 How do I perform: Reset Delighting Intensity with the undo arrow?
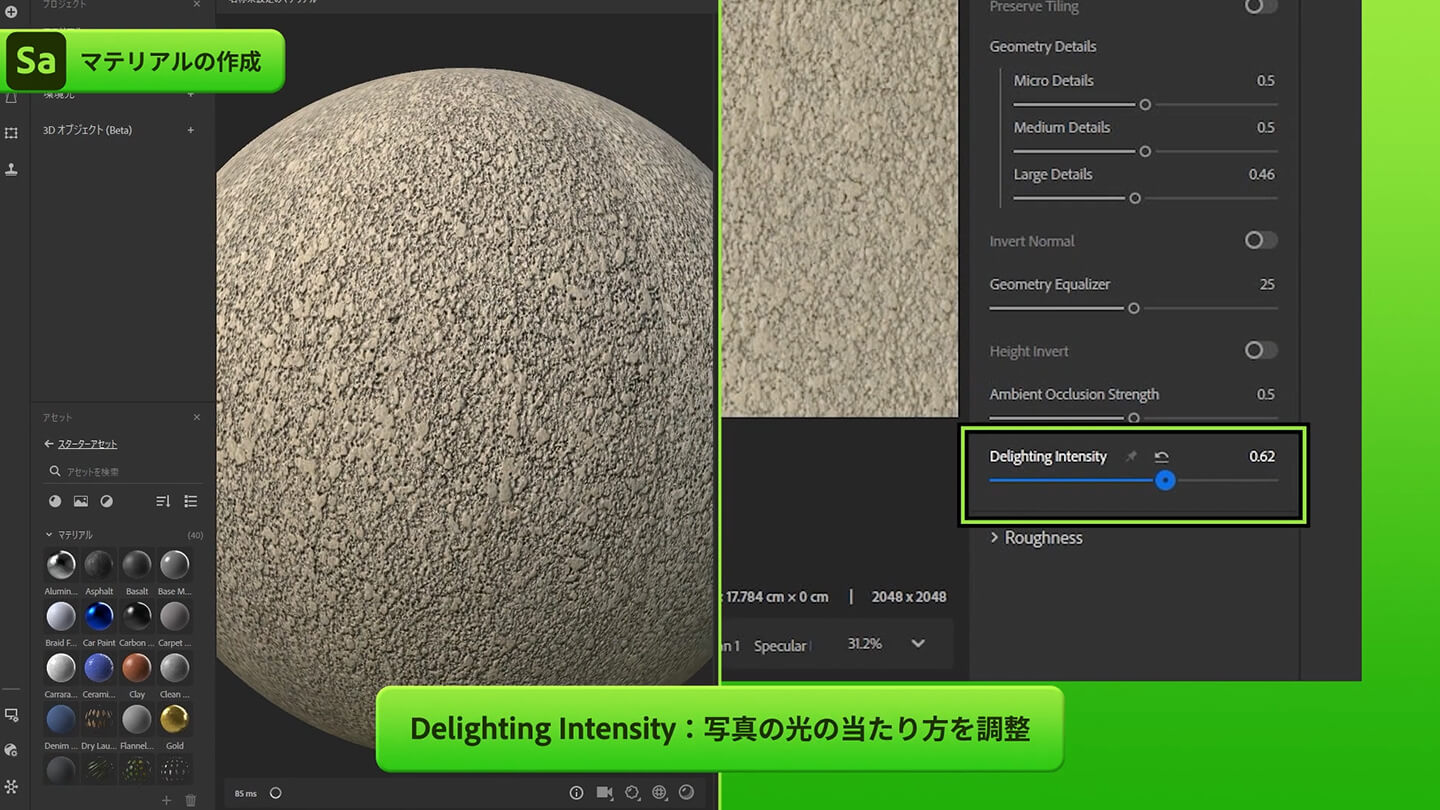[x=1161, y=457]
